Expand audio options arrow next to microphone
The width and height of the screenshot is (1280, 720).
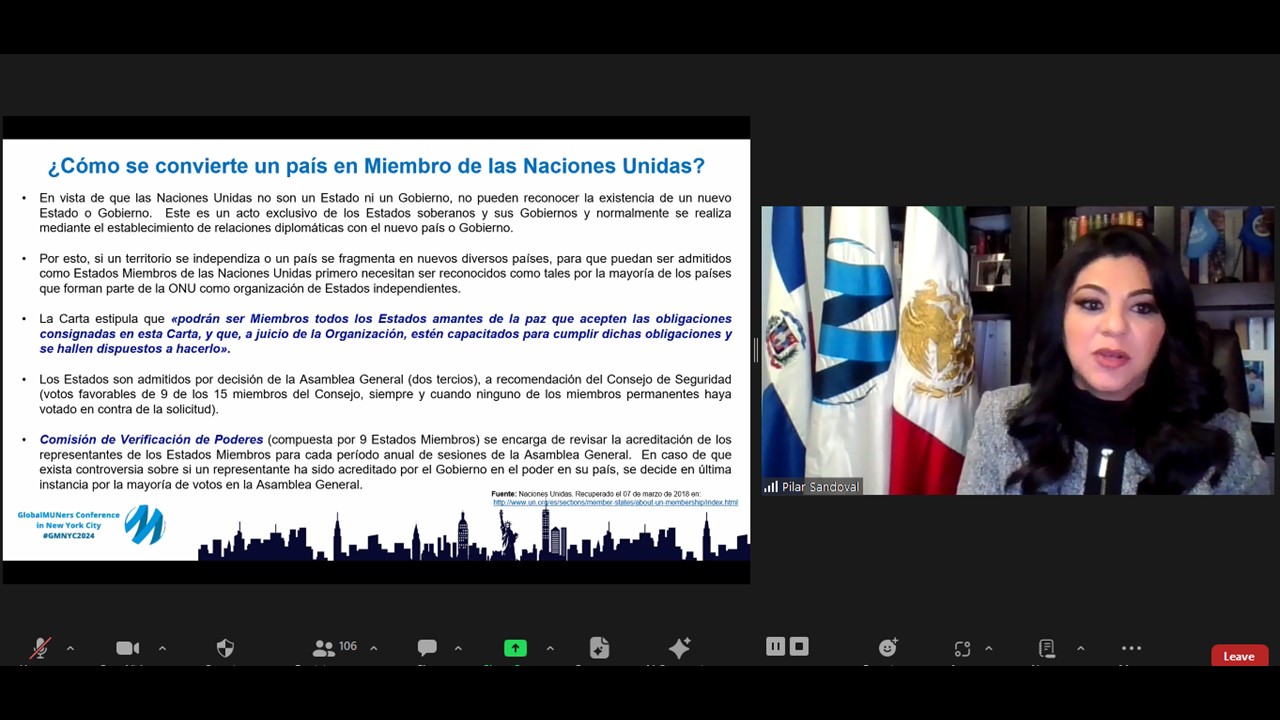(x=70, y=648)
